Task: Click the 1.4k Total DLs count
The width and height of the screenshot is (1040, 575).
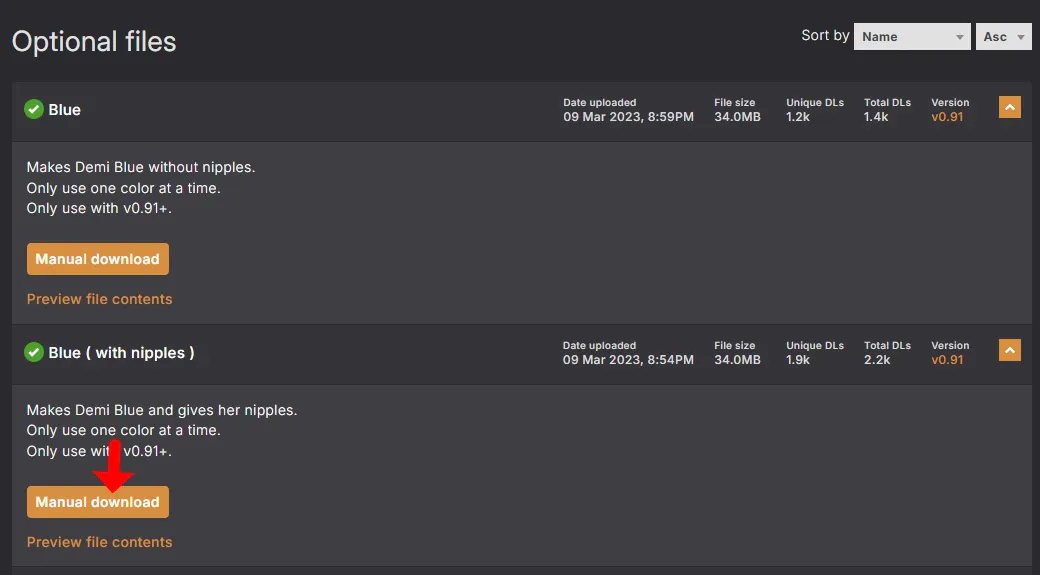Action: coord(877,117)
